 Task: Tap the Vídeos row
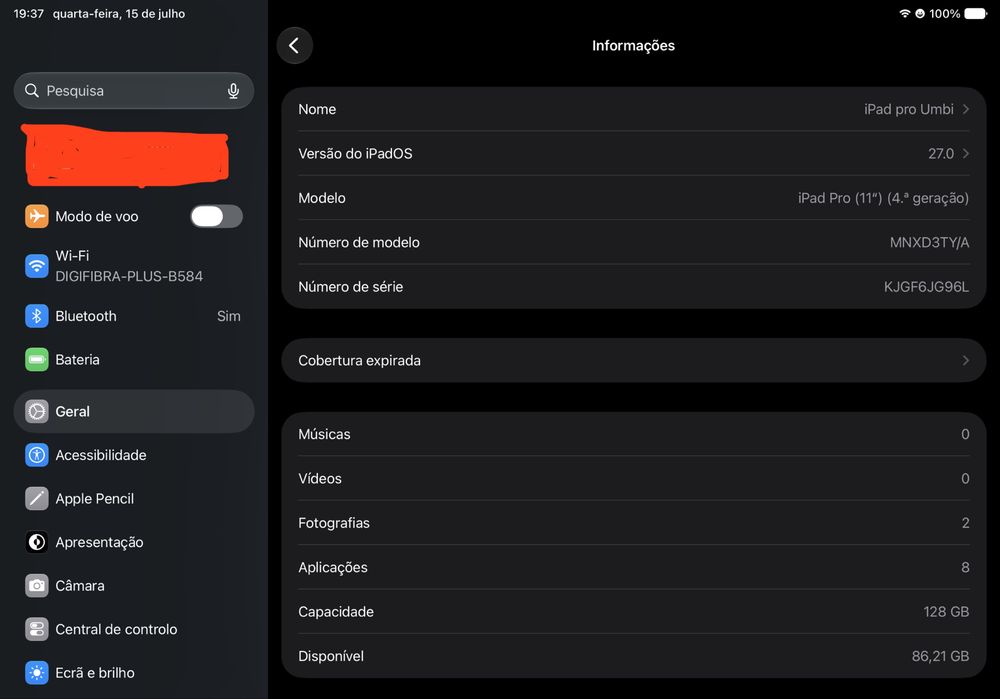[x=634, y=478]
